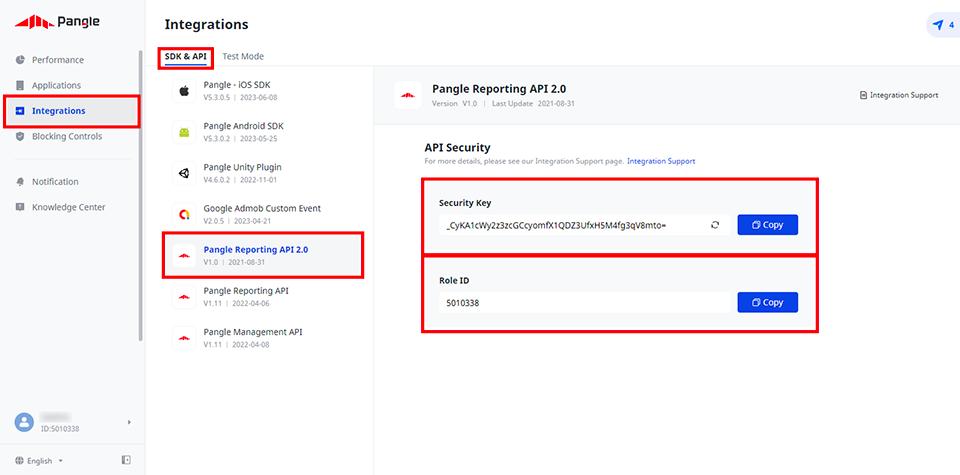960x475 pixels.
Task: Click the Notification bell icon
Action: pos(20,182)
